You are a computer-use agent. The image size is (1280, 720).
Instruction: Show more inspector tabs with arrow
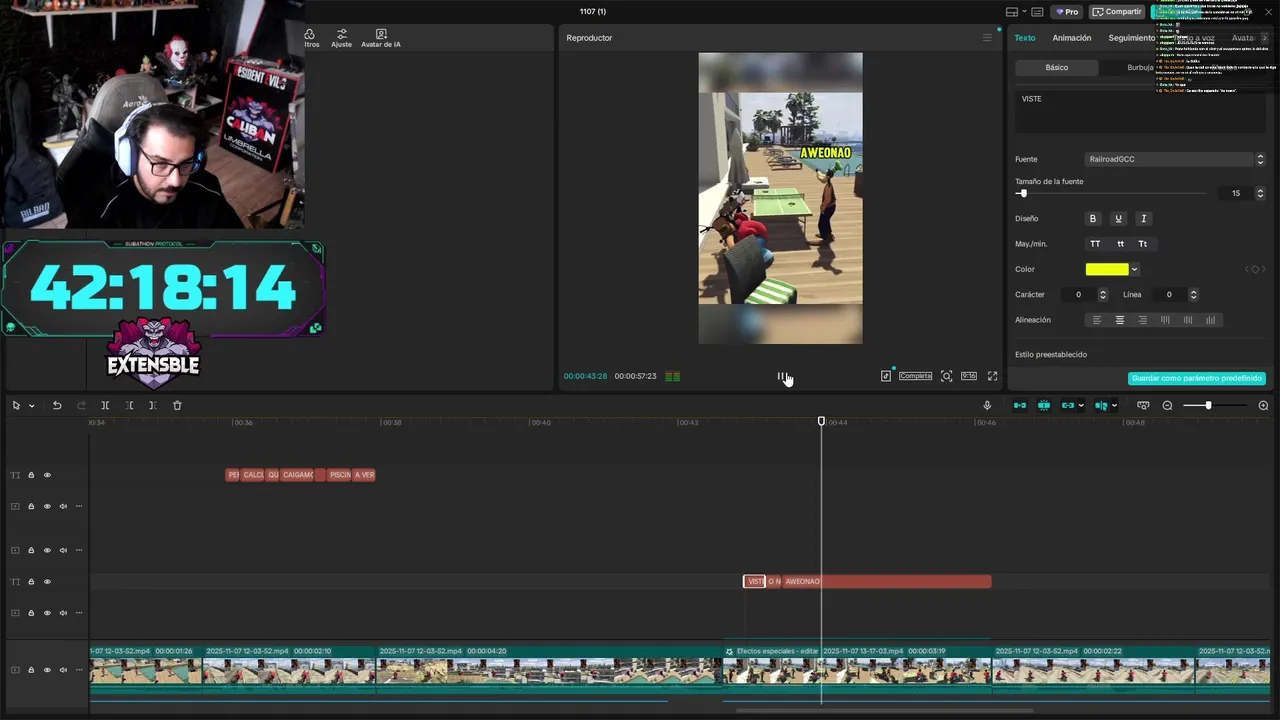pyautogui.click(x=1264, y=38)
